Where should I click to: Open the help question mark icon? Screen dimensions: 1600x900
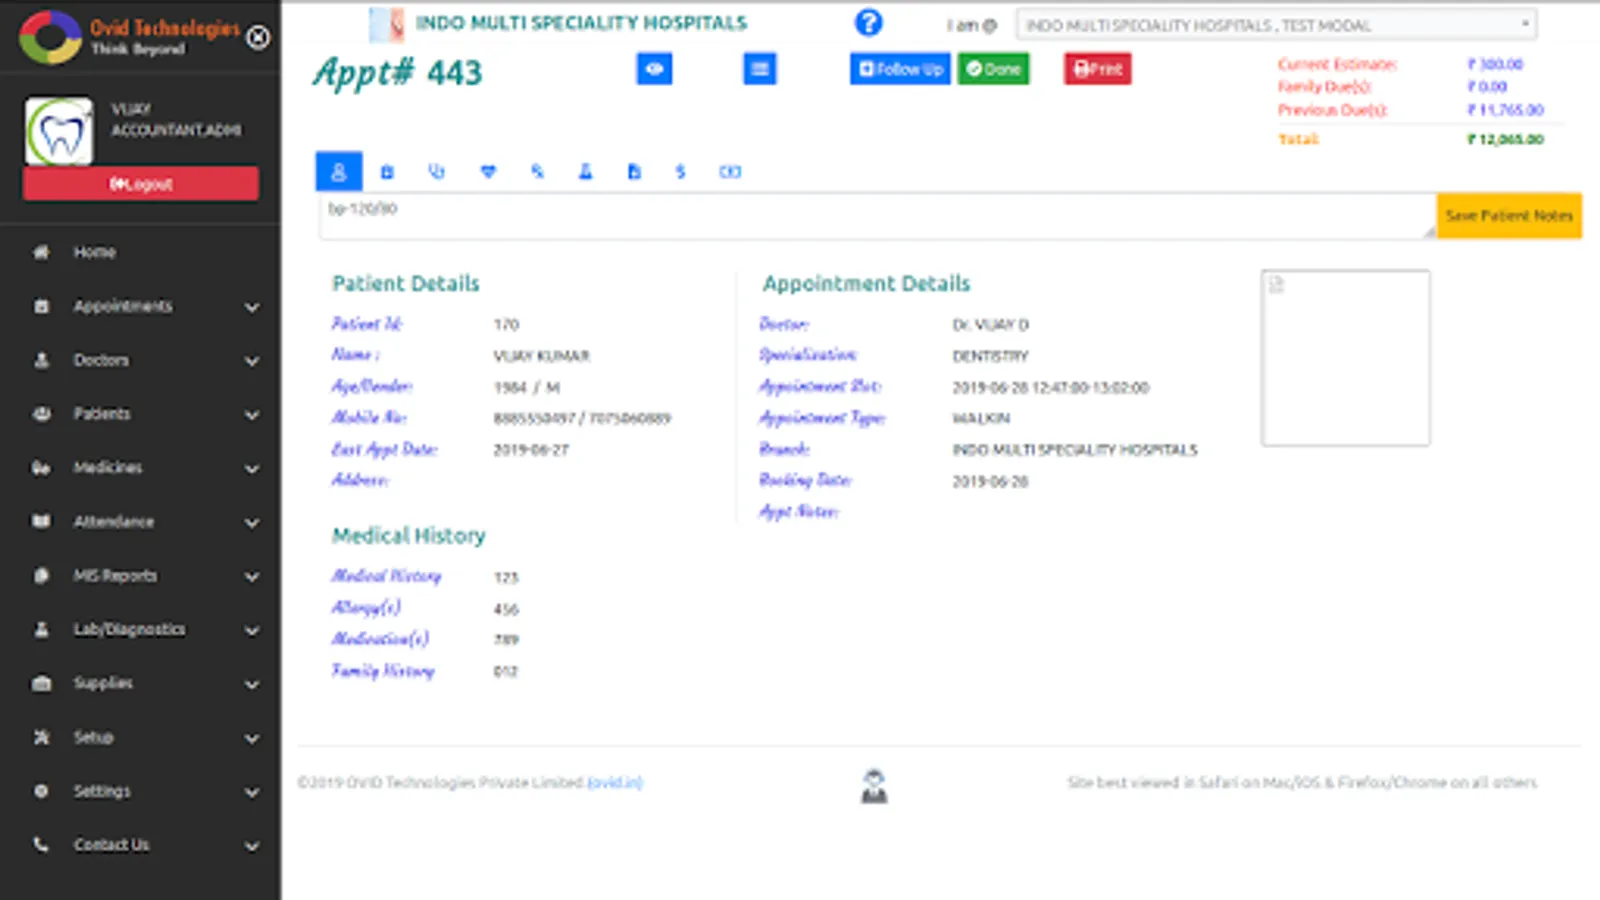[x=869, y=23]
